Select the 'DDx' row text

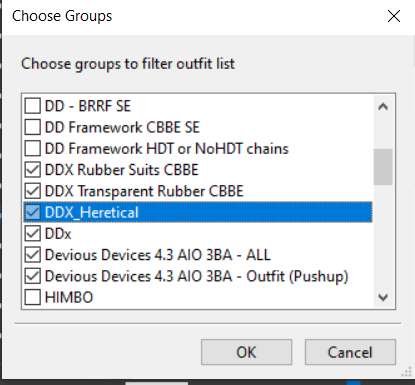(x=58, y=234)
